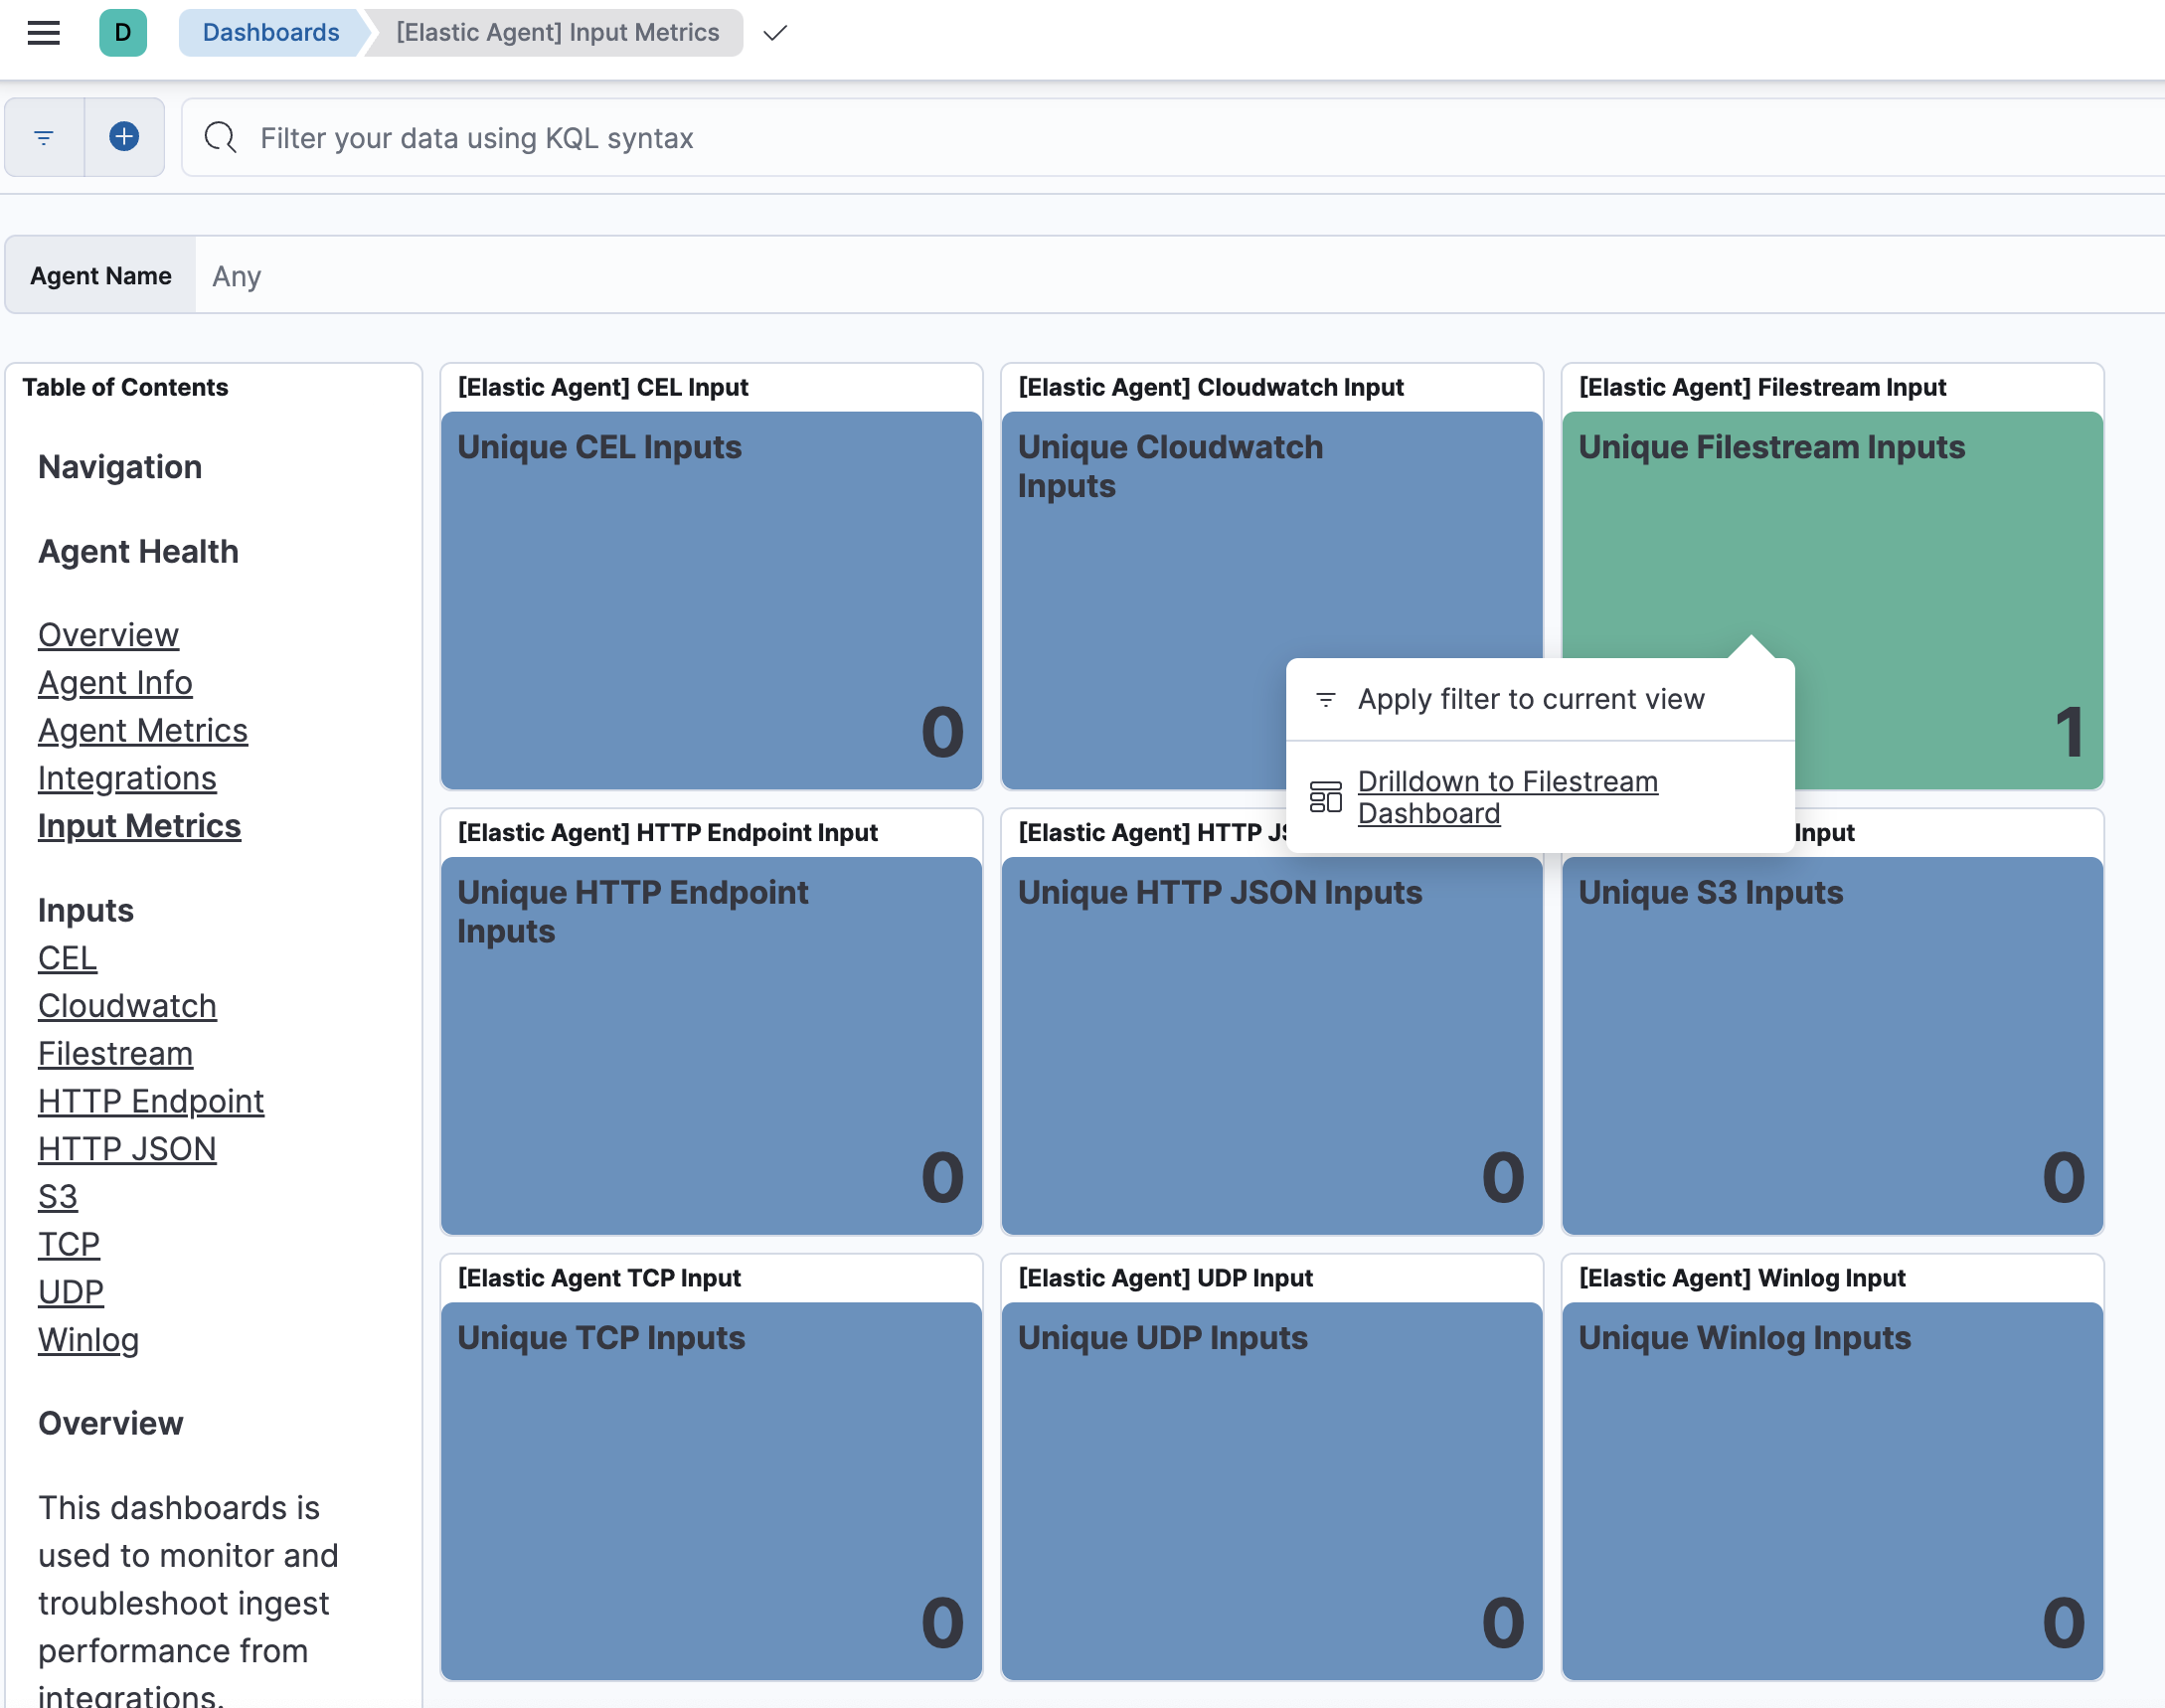Image resolution: width=2165 pixels, height=1708 pixels.
Task: Select Apply filter to current view
Action: pos(1530,699)
